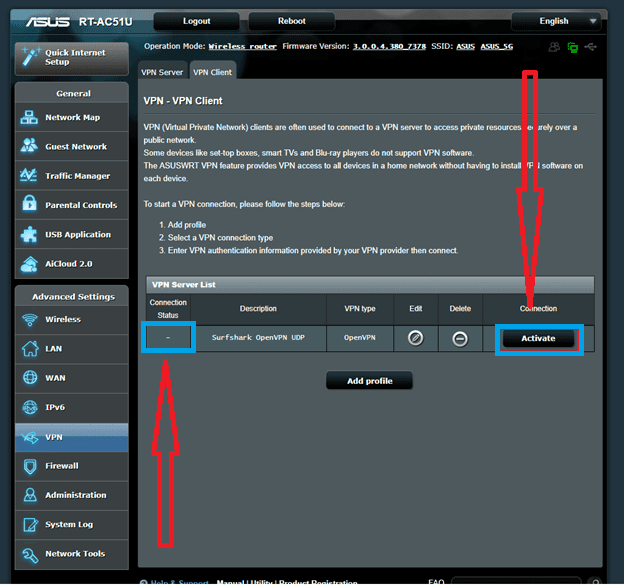Click the Wireless wifi icon

click(30, 320)
